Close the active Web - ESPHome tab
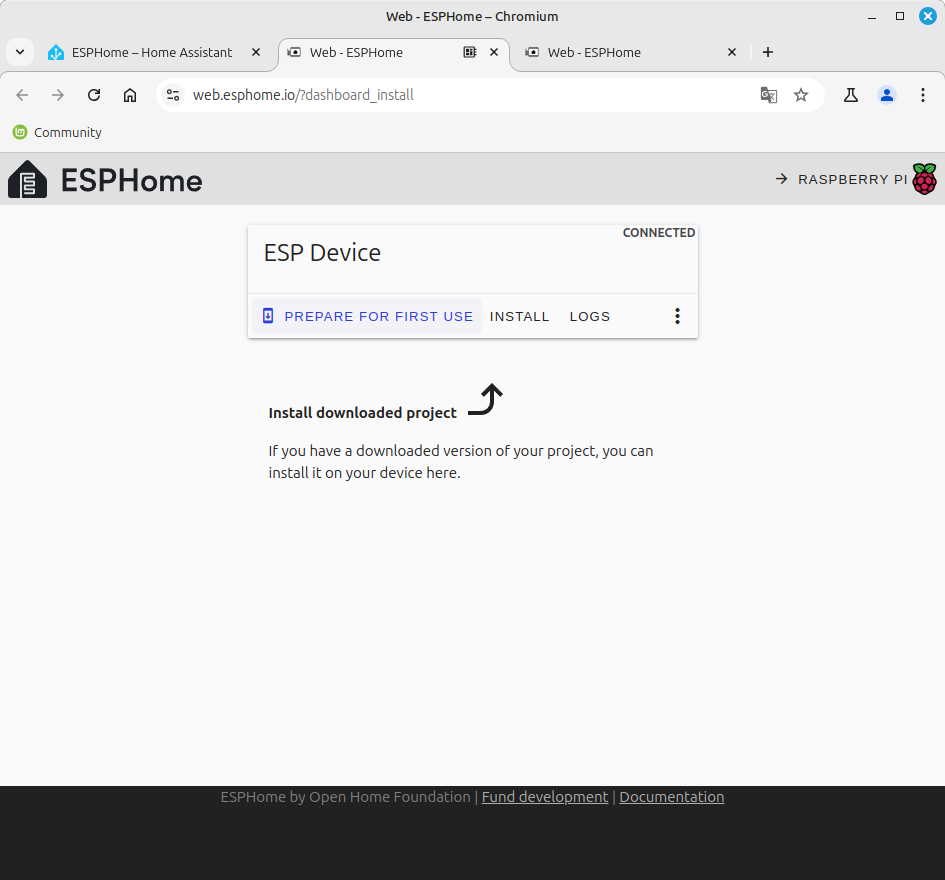This screenshot has height=880, width=945. (x=494, y=52)
